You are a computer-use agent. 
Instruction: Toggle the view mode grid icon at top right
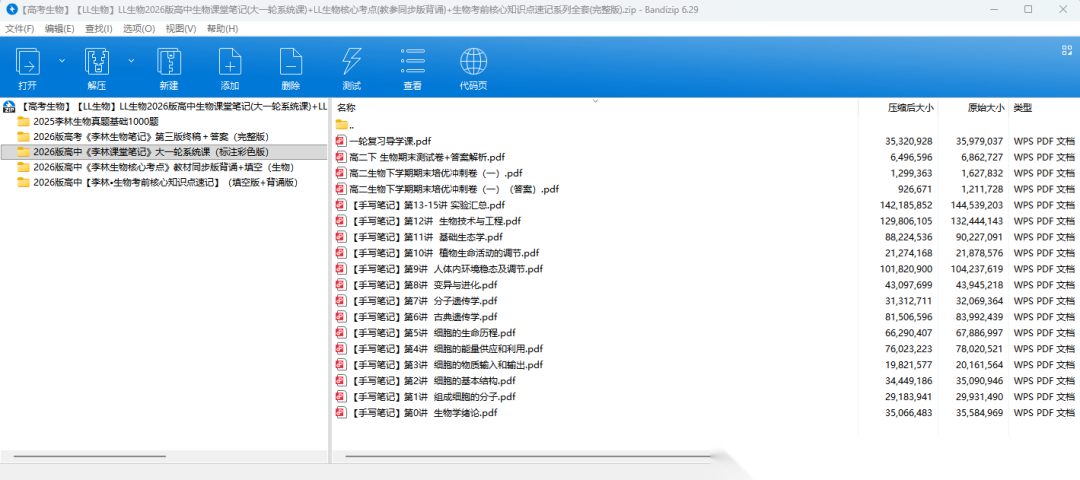pyautogui.click(x=1065, y=49)
